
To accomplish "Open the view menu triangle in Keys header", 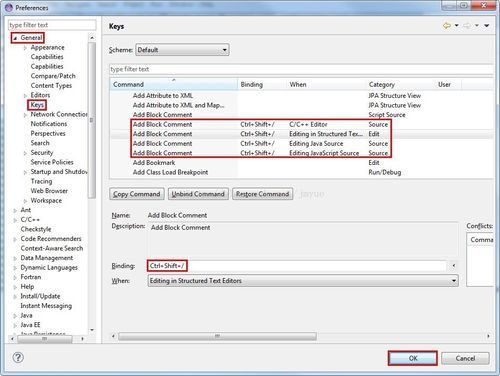I will click(x=487, y=25).
